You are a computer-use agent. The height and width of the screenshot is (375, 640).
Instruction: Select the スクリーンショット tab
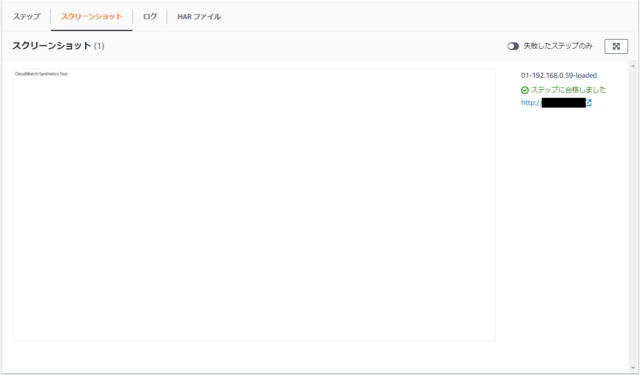click(91, 17)
